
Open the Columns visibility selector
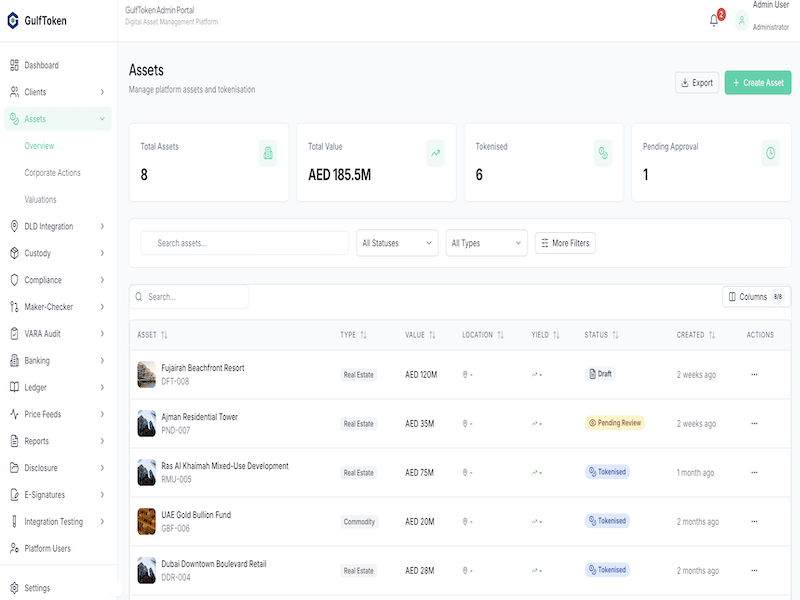coord(756,297)
